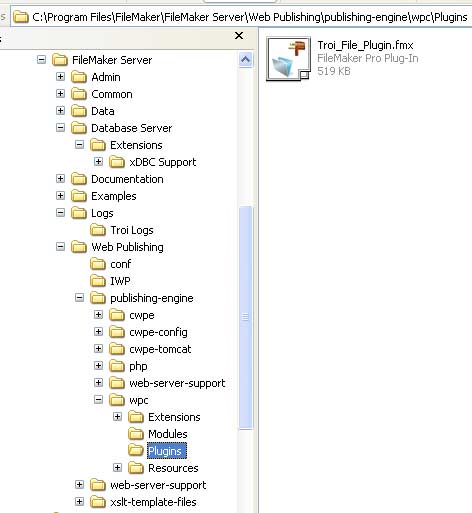Select the FileMaker Server tree label
The image size is (472, 513).
click(x=112, y=60)
